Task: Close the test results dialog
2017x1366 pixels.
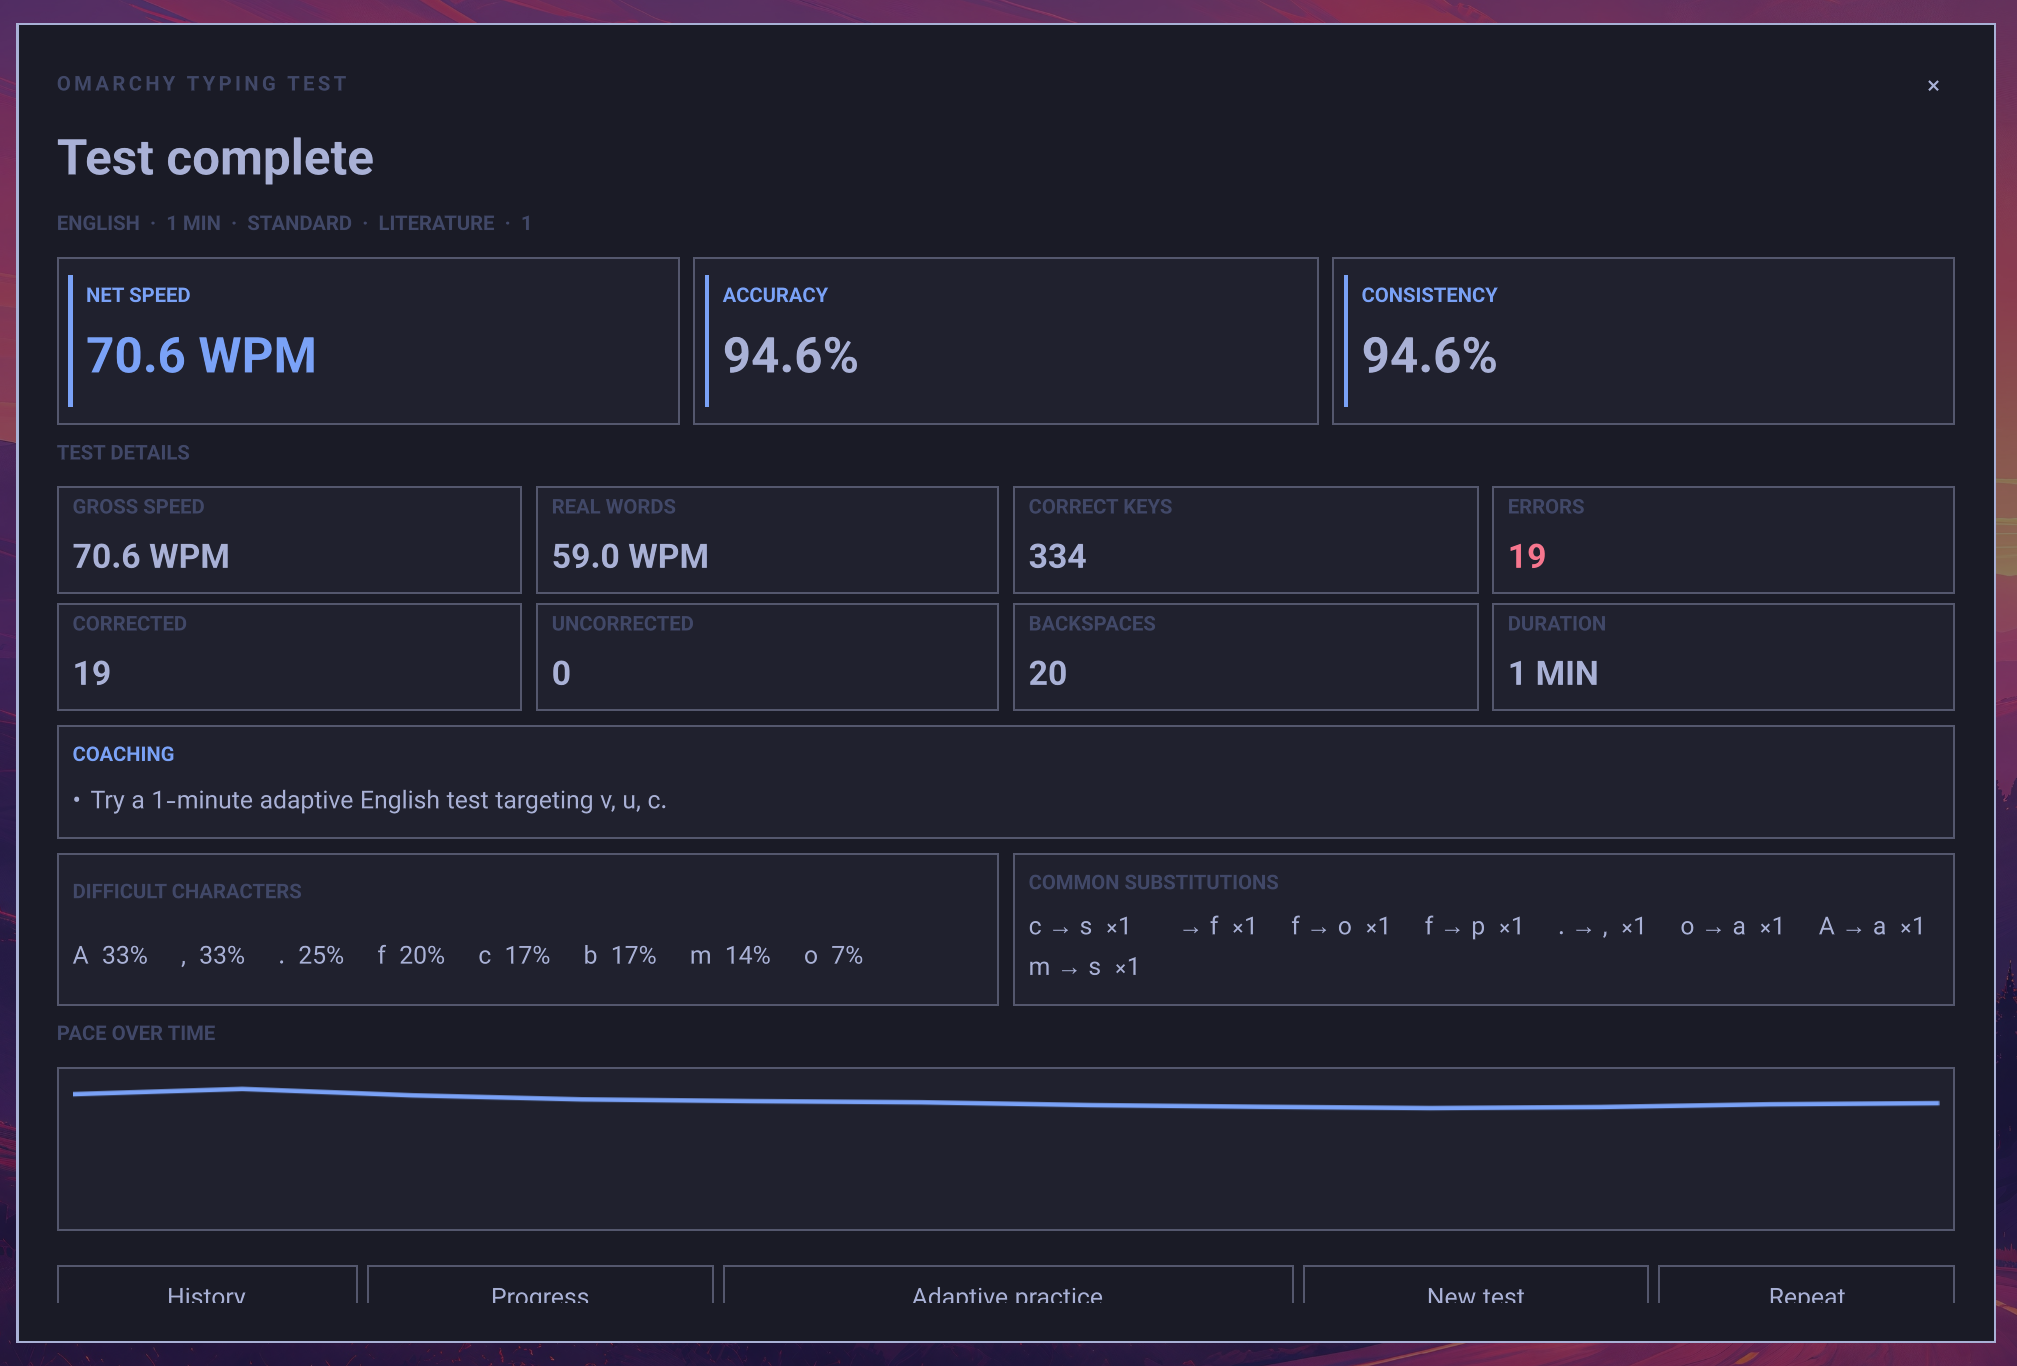Action: [x=1933, y=86]
